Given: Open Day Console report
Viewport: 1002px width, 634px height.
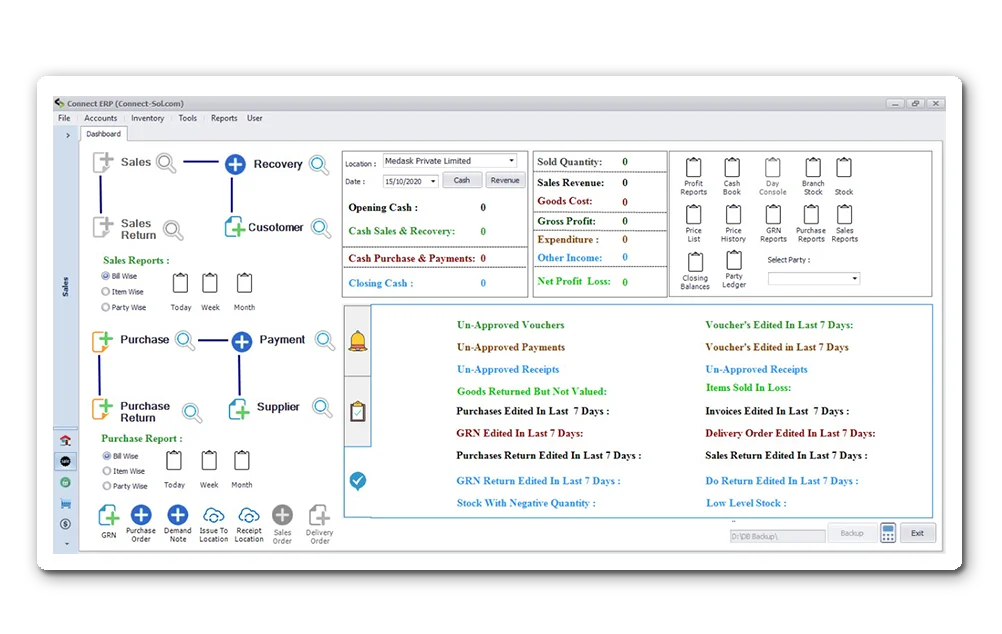Looking at the screenshot, I should click(x=773, y=167).
